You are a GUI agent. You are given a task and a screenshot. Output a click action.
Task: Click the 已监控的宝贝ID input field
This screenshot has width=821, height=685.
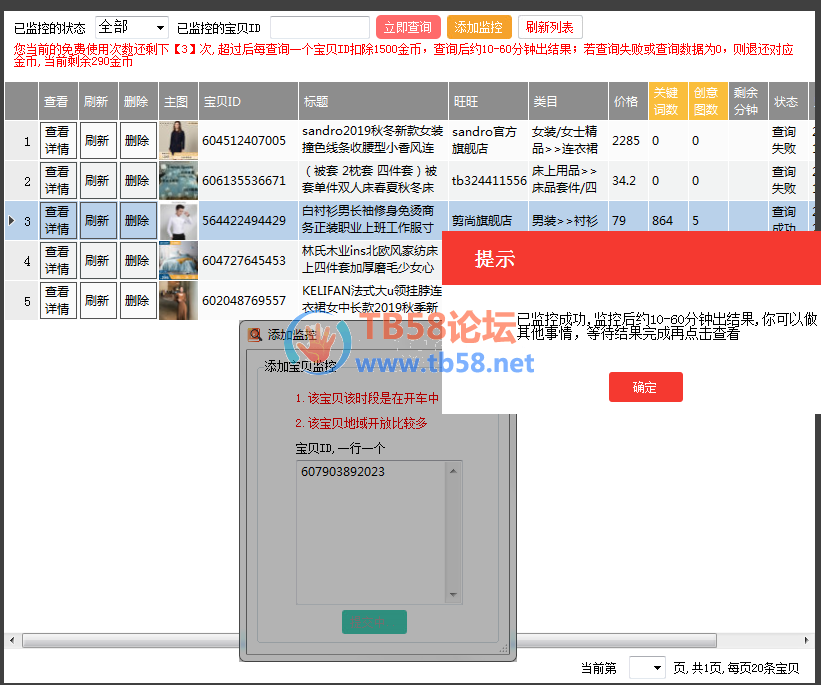point(320,27)
